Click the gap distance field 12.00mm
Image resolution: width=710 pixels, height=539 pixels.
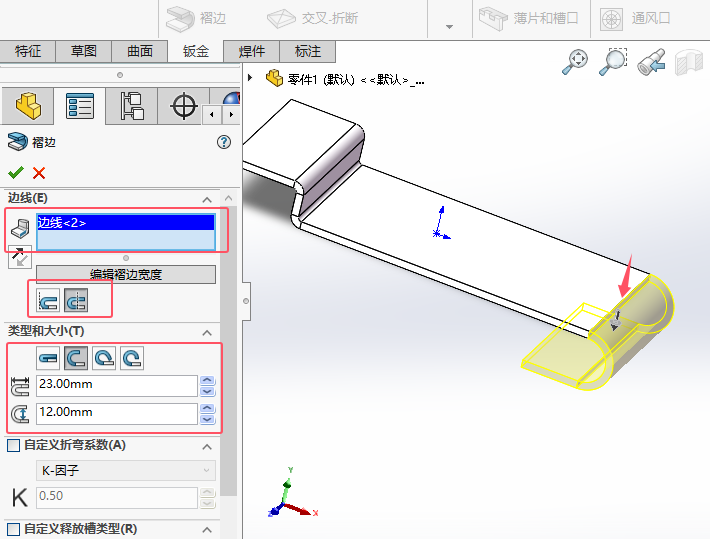[x=117, y=414]
